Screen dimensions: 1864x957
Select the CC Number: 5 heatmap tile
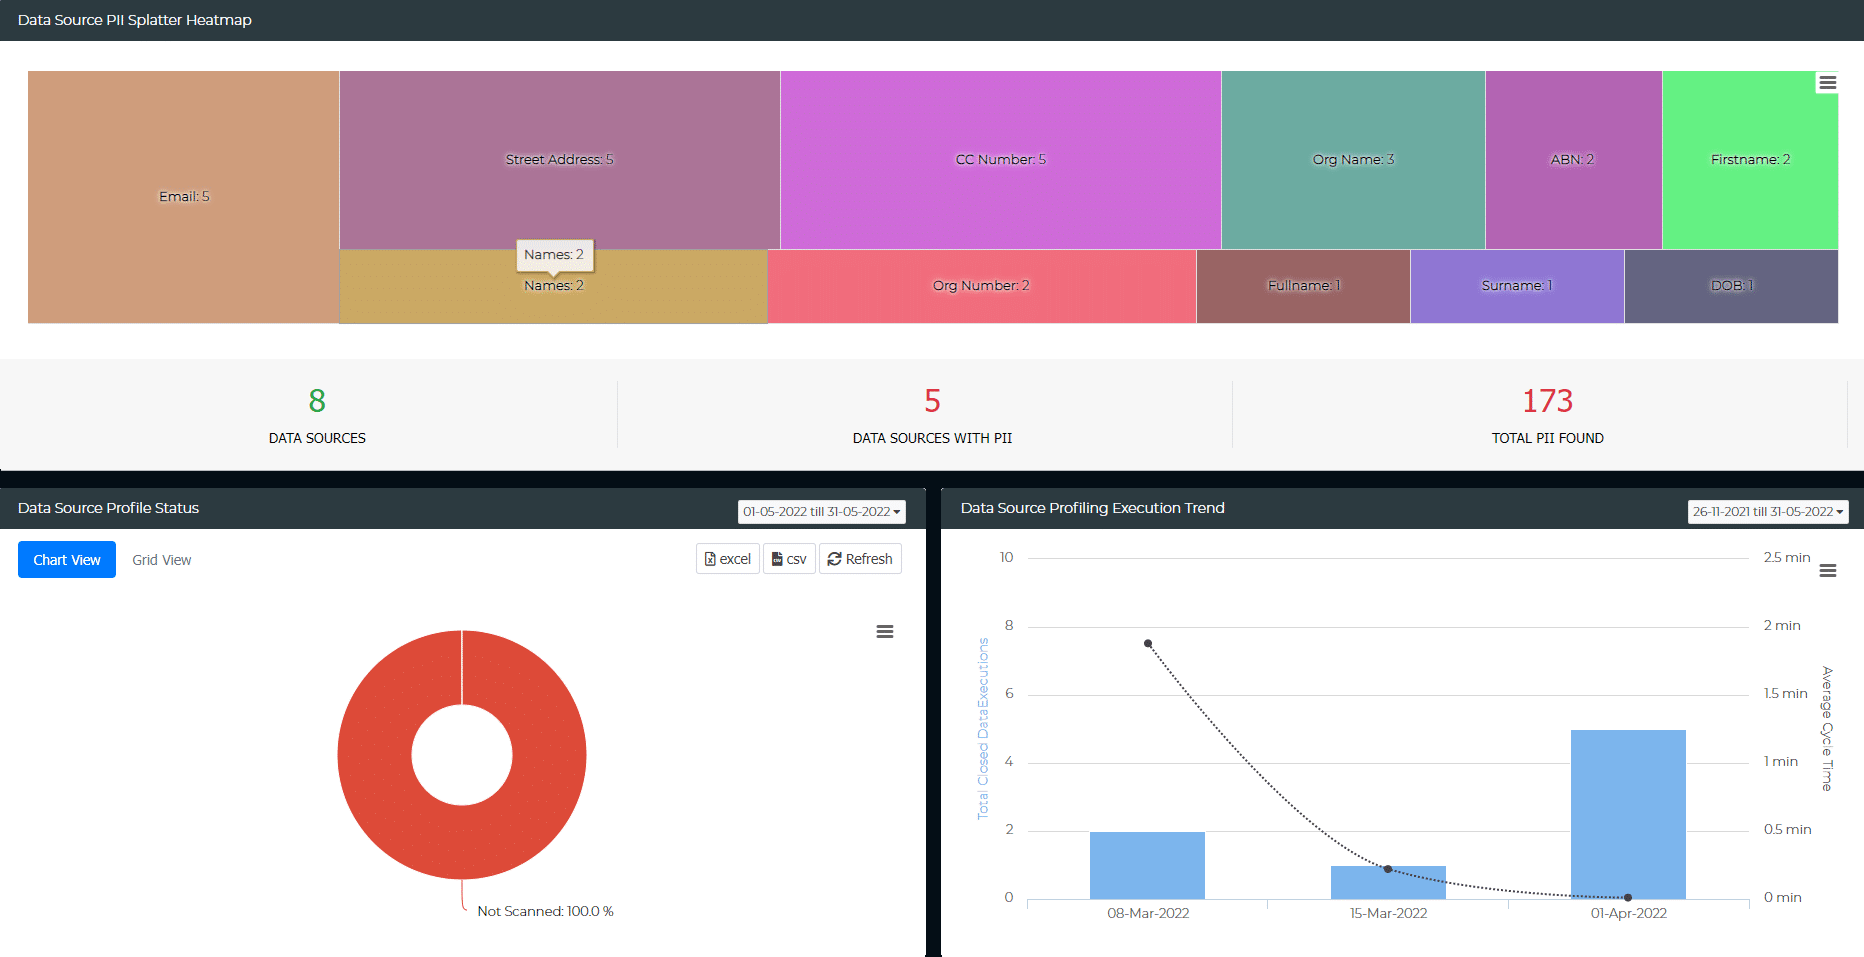pos(1001,160)
